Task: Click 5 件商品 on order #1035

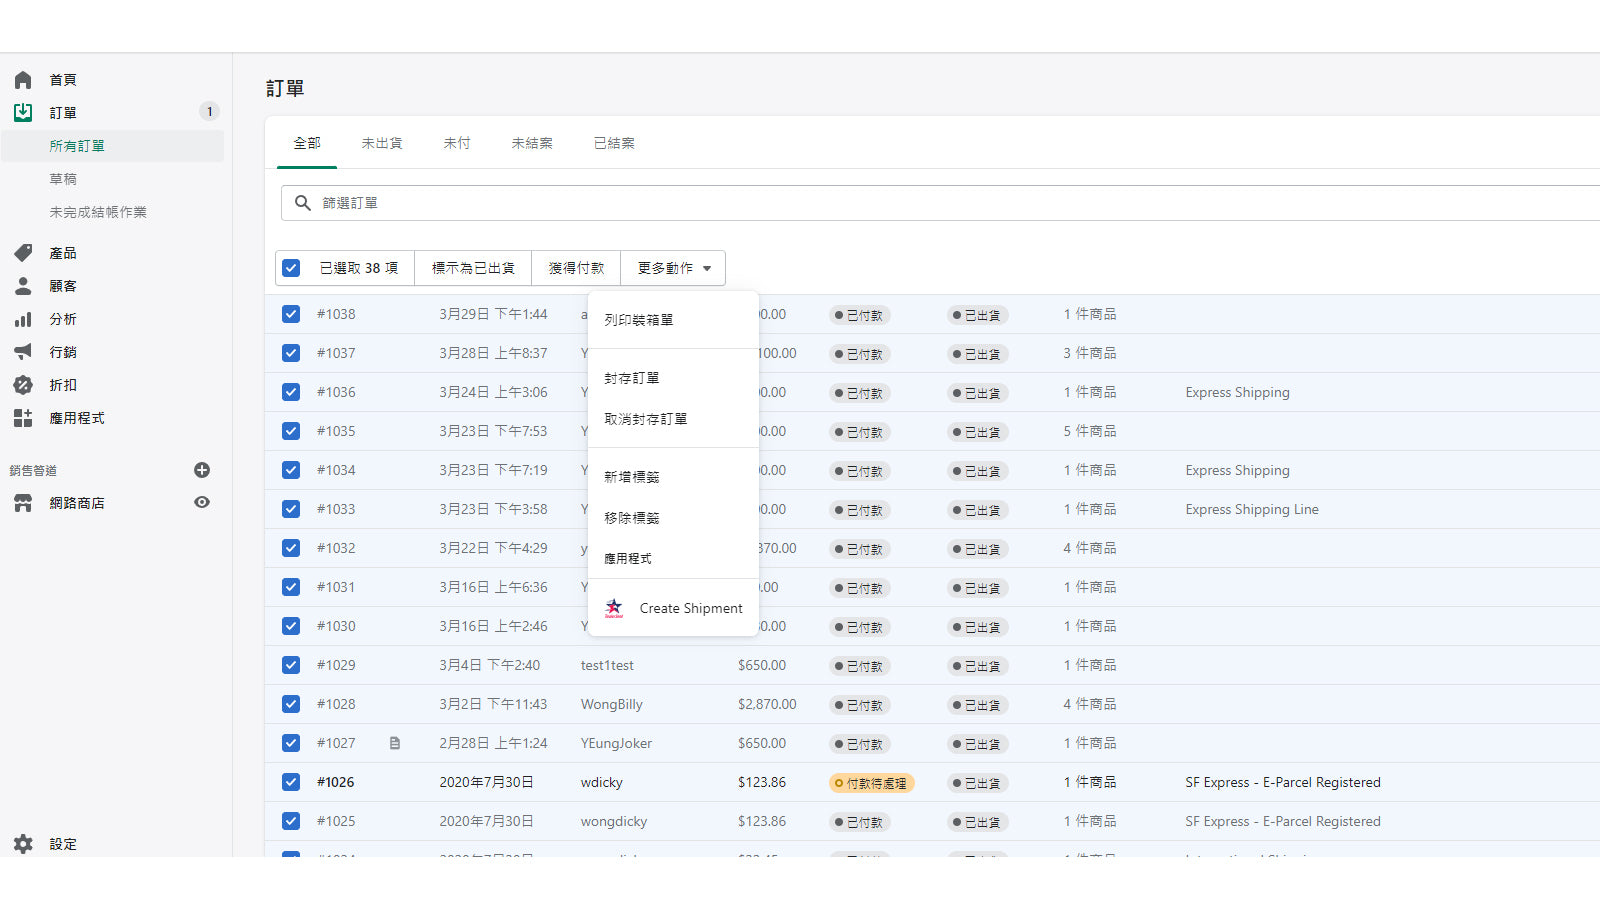Action: (1090, 431)
